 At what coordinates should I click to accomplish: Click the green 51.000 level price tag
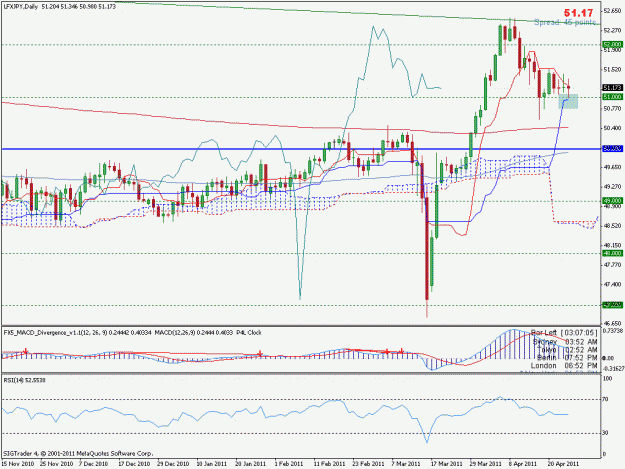pyautogui.click(x=613, y=97)
